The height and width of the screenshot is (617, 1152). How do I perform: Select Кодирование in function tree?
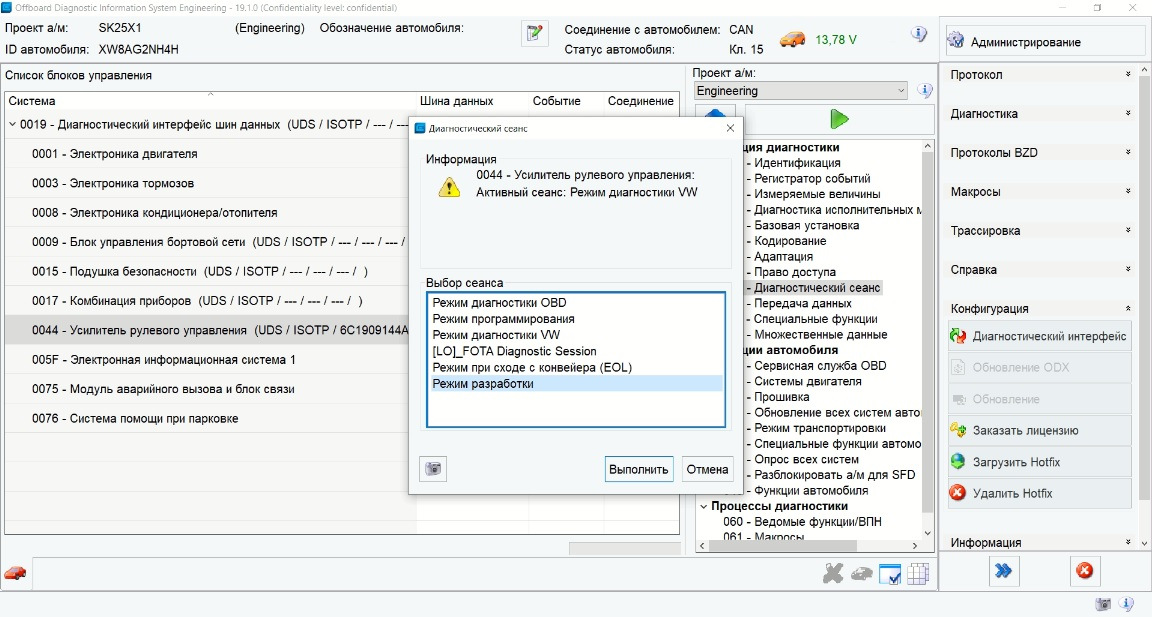point(790,241)
